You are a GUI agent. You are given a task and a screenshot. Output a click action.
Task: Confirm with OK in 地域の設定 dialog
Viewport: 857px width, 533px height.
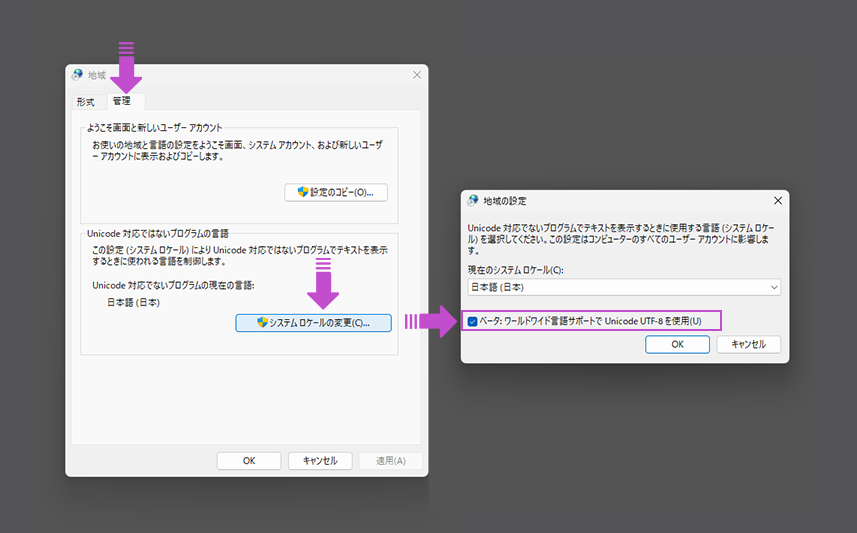(x=677, y=344)
